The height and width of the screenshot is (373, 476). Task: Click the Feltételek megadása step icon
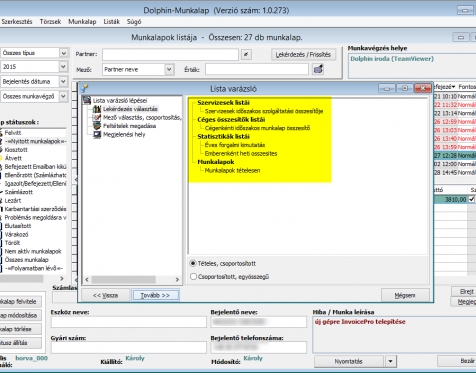coord(97,126)
